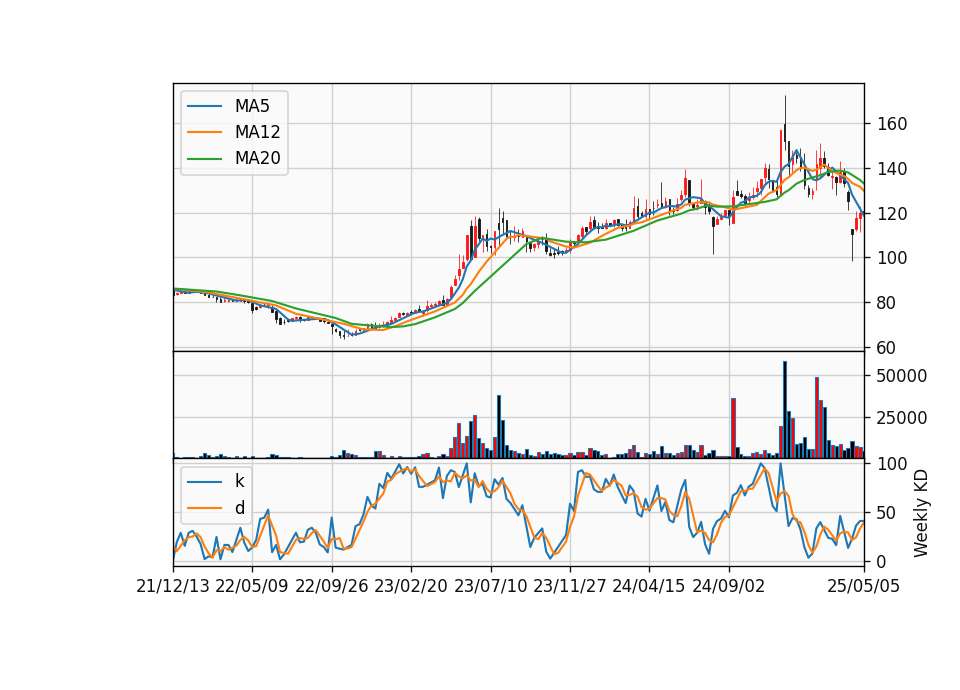Click the MA12 legend label
The width and height of the screenshot is (960, 690).
click(x=257, y=132)
